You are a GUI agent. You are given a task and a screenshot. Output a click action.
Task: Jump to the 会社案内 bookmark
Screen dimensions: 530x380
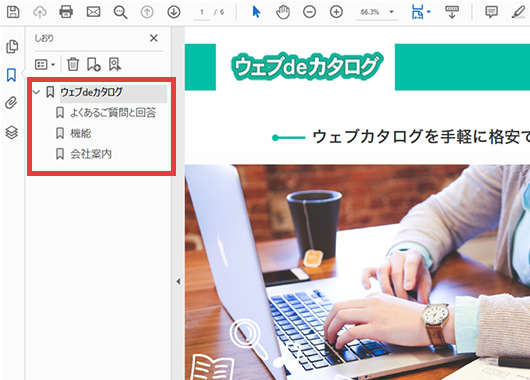(x=91, y=154)
